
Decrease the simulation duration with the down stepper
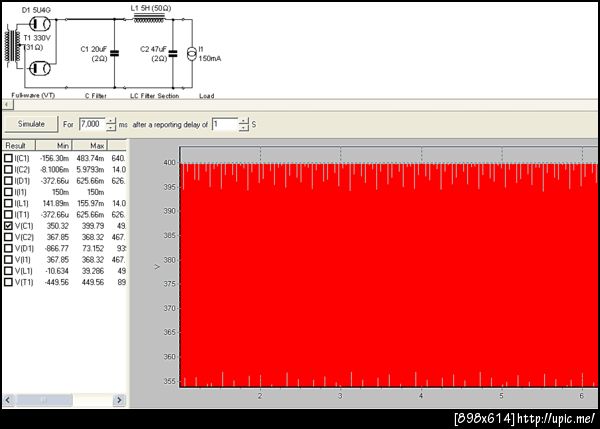[111, 128]
